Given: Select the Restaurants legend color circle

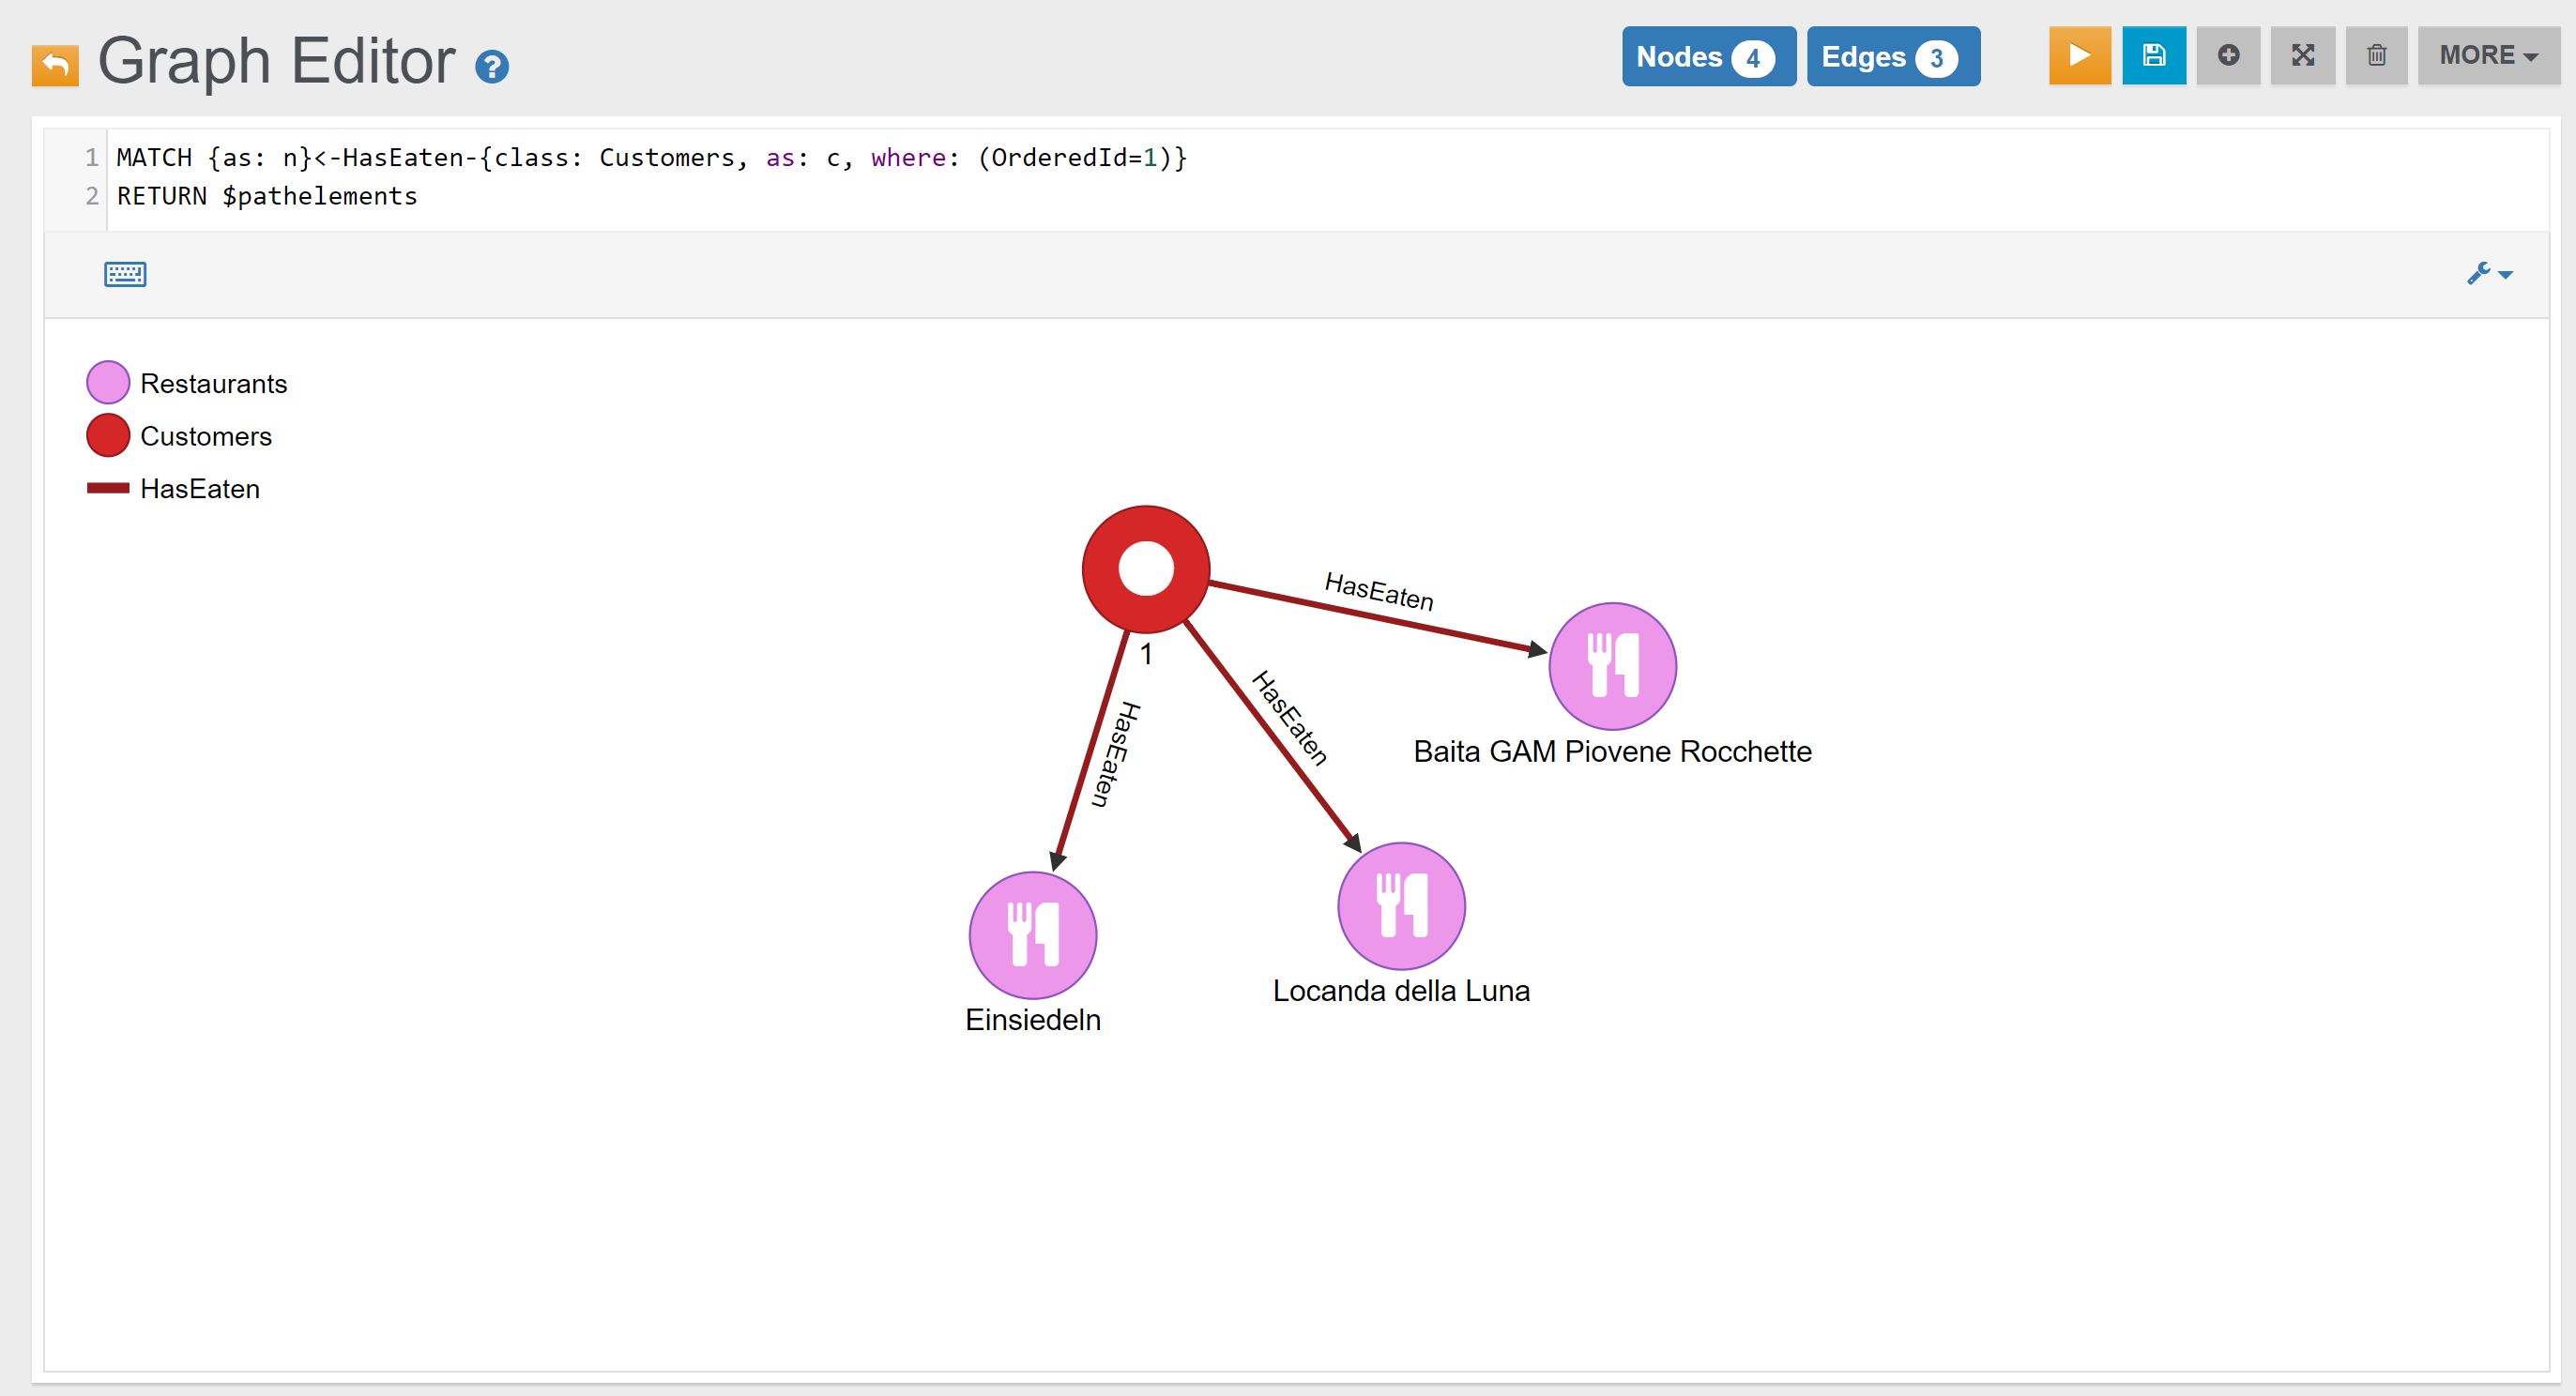Looking at the screenshot, I should 108,383.
